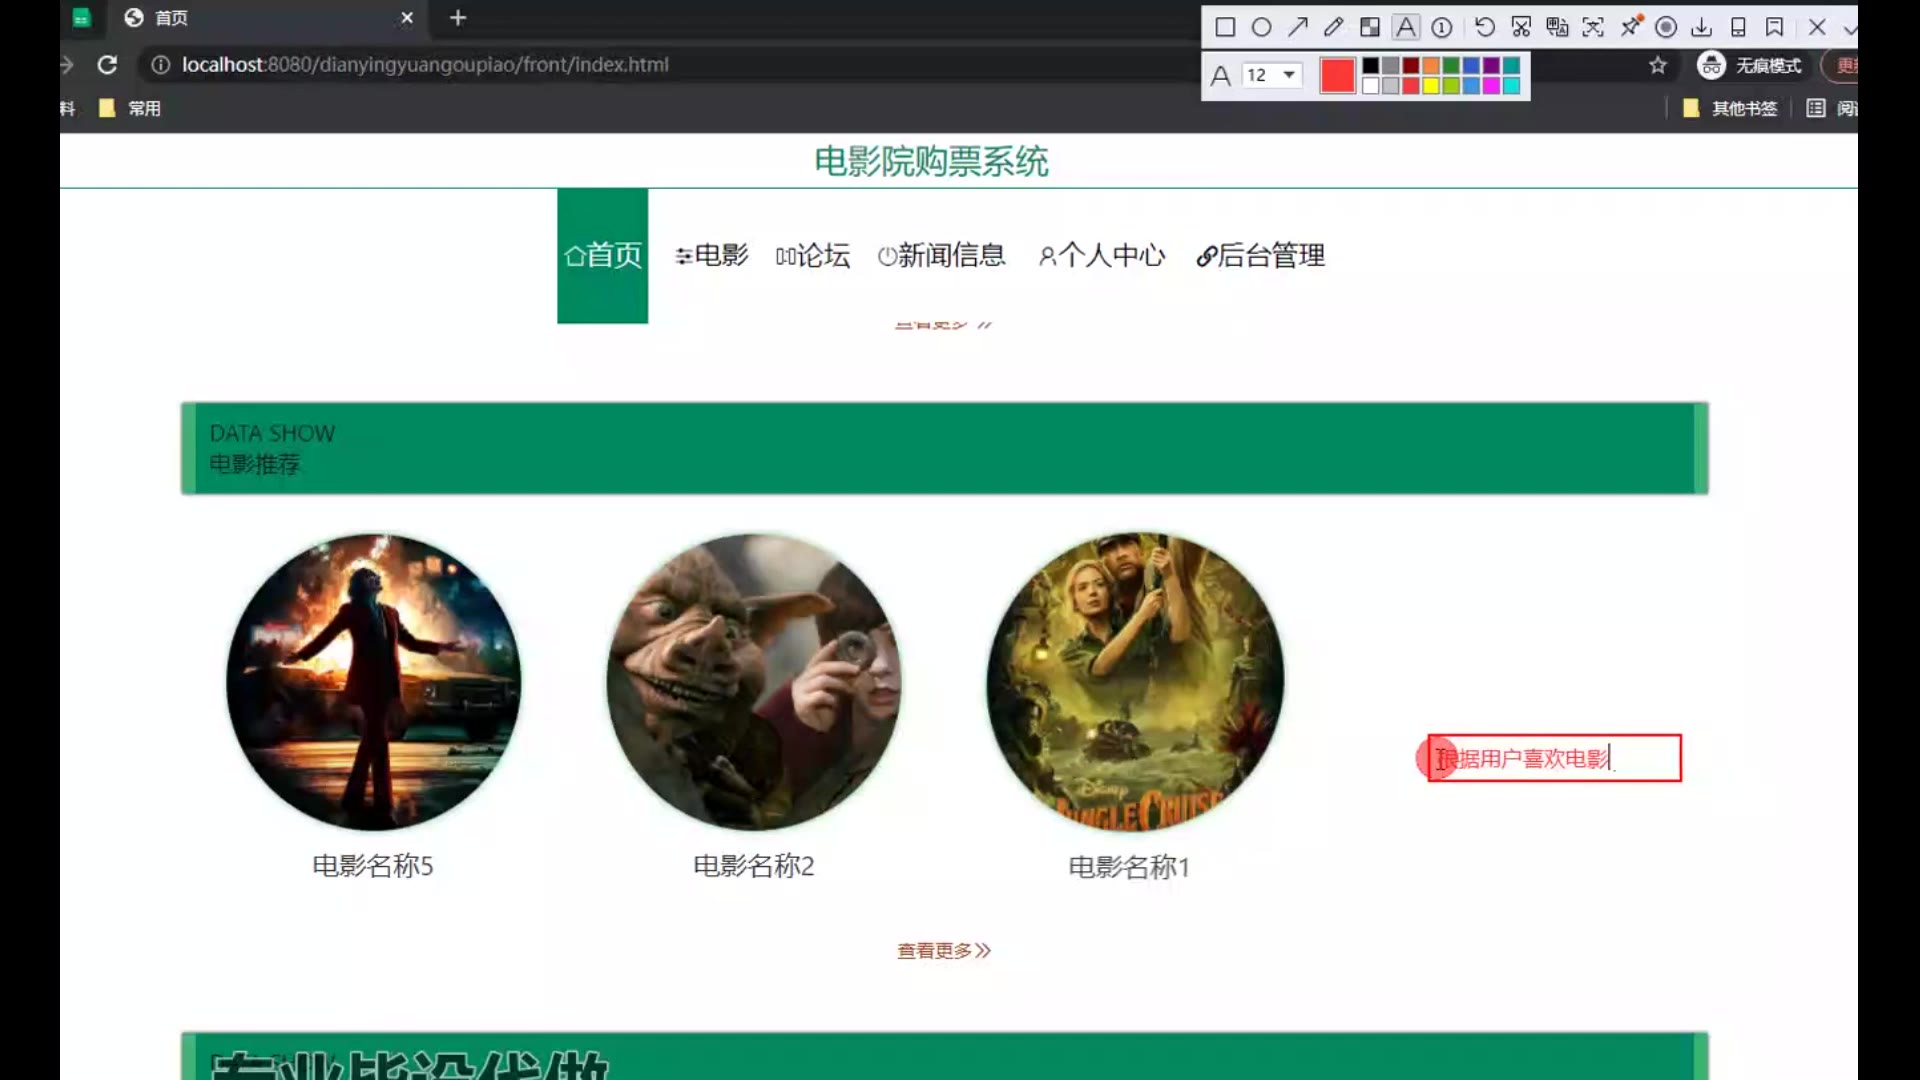Screen dimensions: 1920x1080
Task: Click the 电影名称5 movie title
Action: coord(372,866)
